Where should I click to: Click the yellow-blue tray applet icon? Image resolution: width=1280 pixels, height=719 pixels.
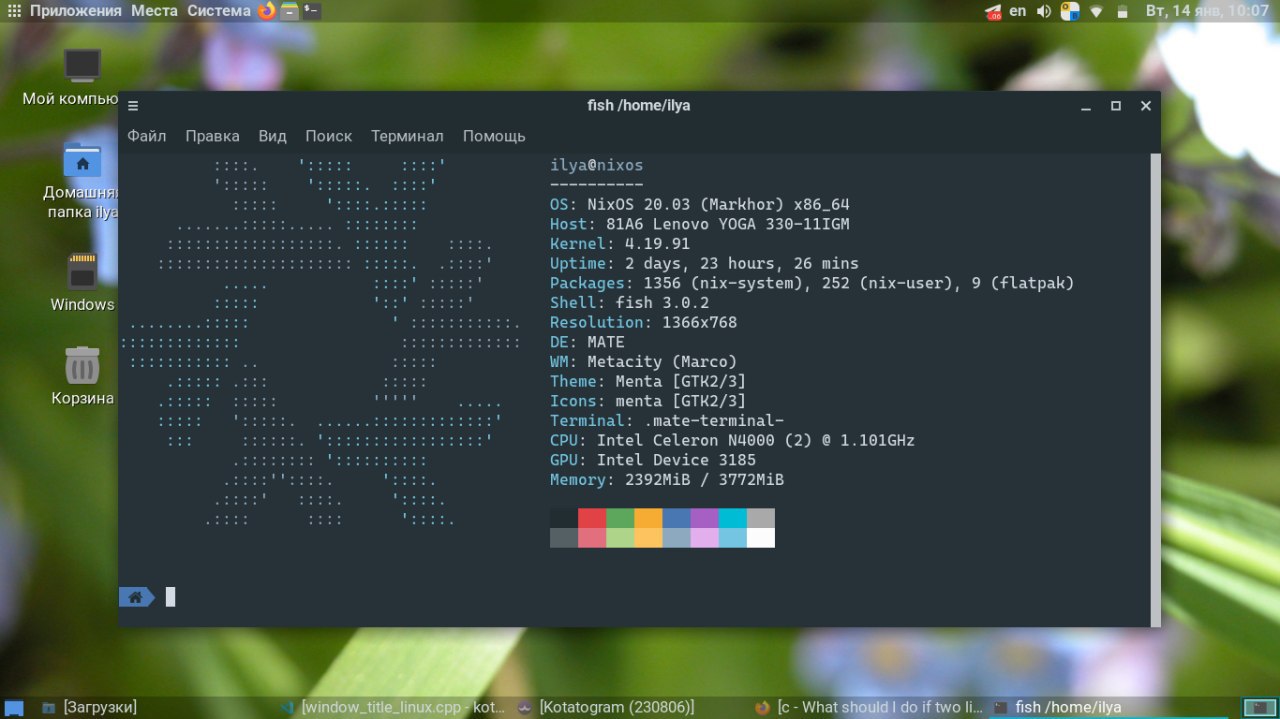click(1070, 11)
